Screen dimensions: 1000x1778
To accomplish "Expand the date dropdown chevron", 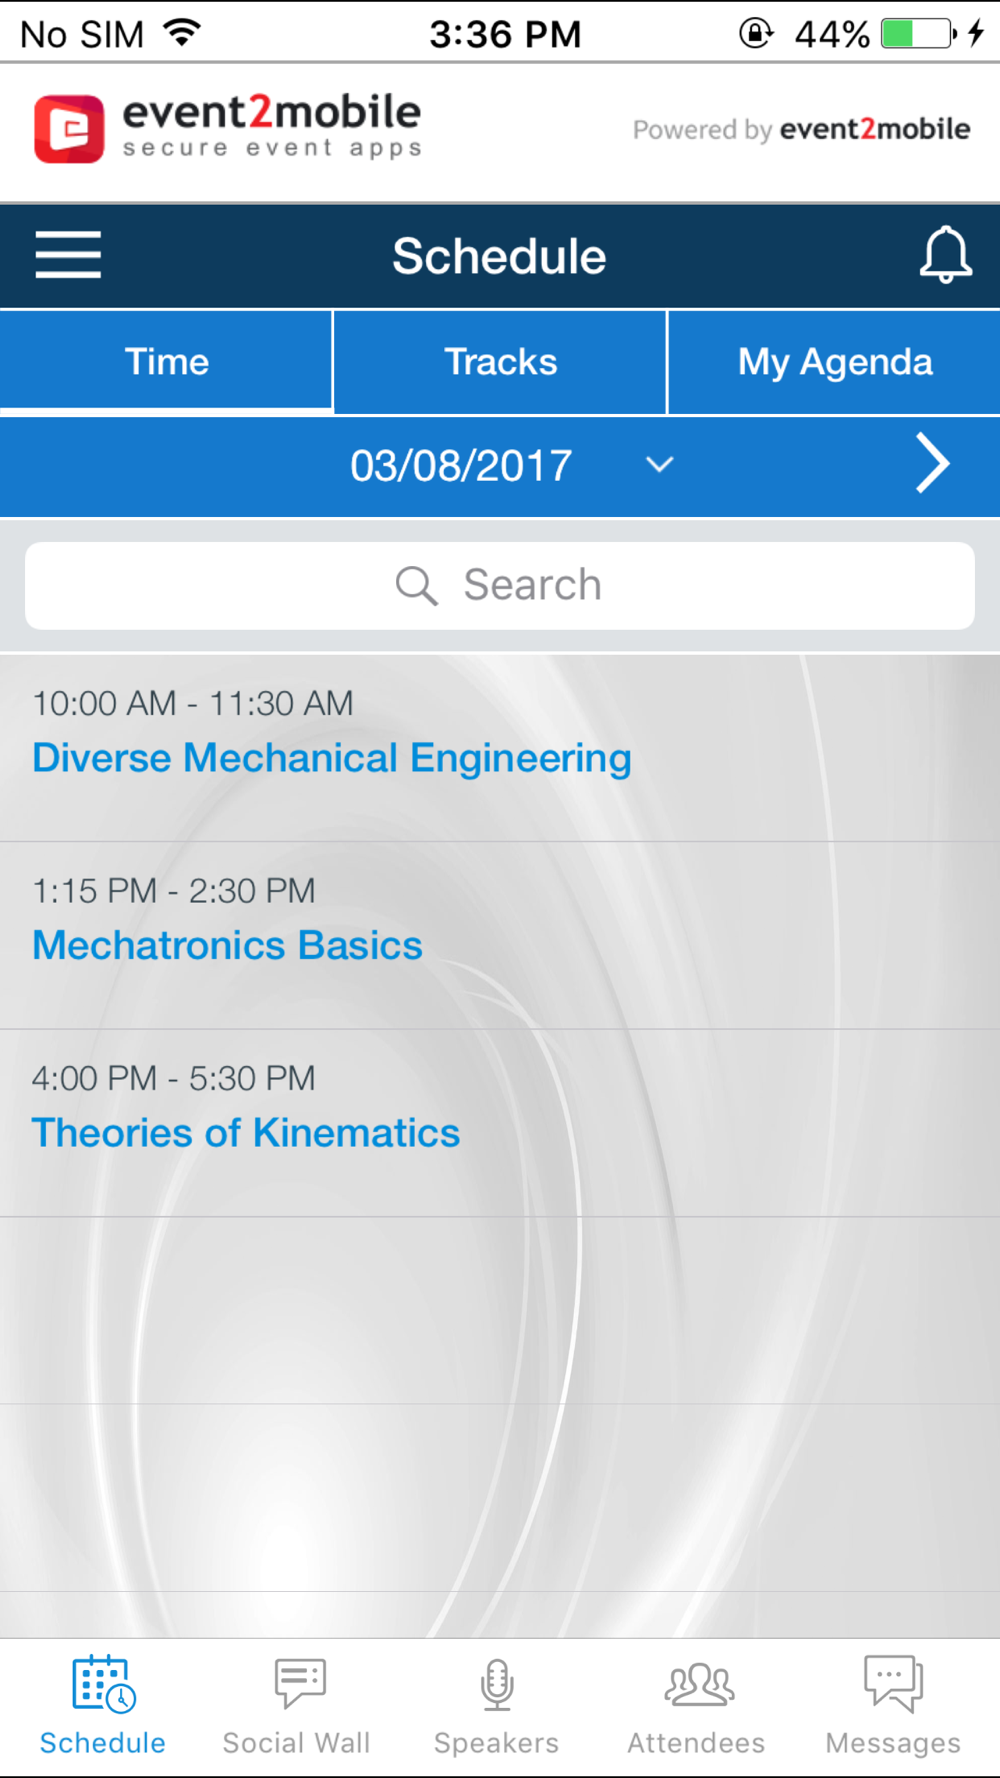I will (x=659, y=465).
